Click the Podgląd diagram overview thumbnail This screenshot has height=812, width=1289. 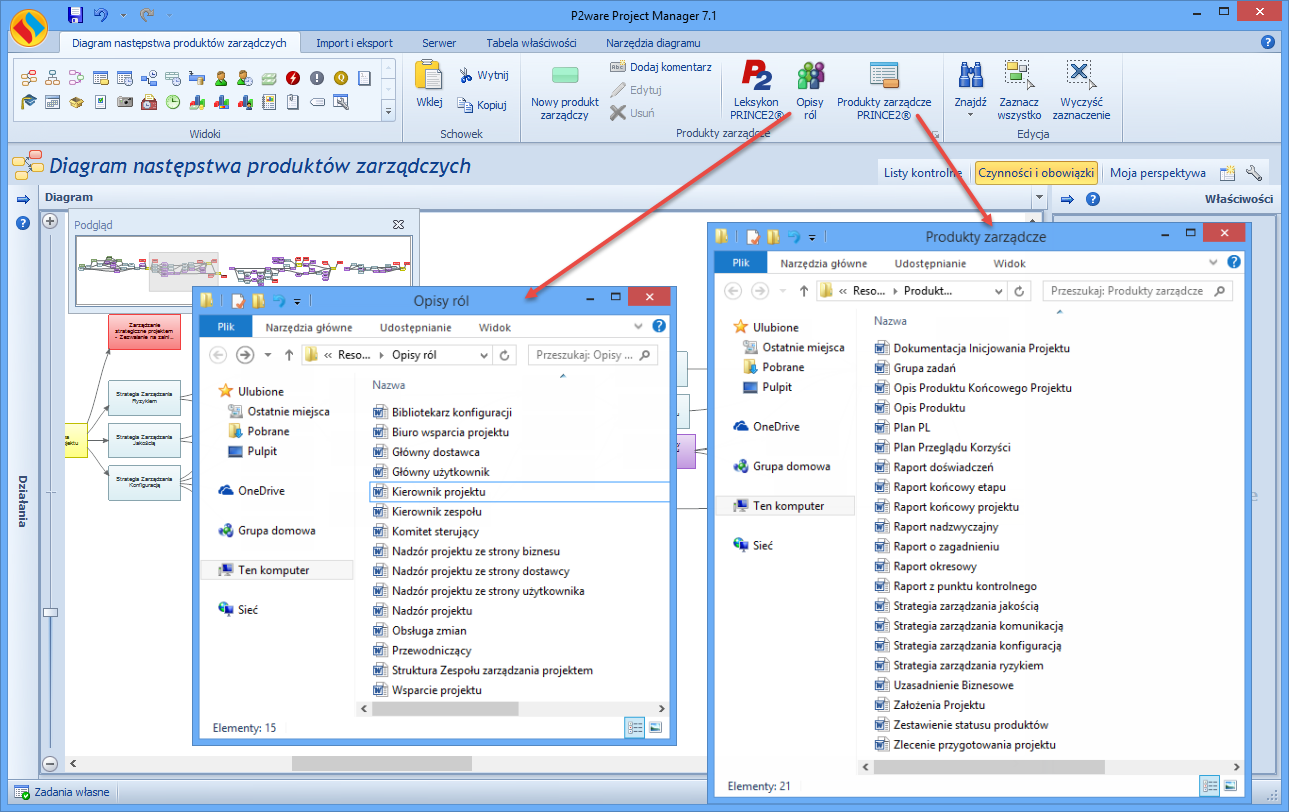coord(244,269)
